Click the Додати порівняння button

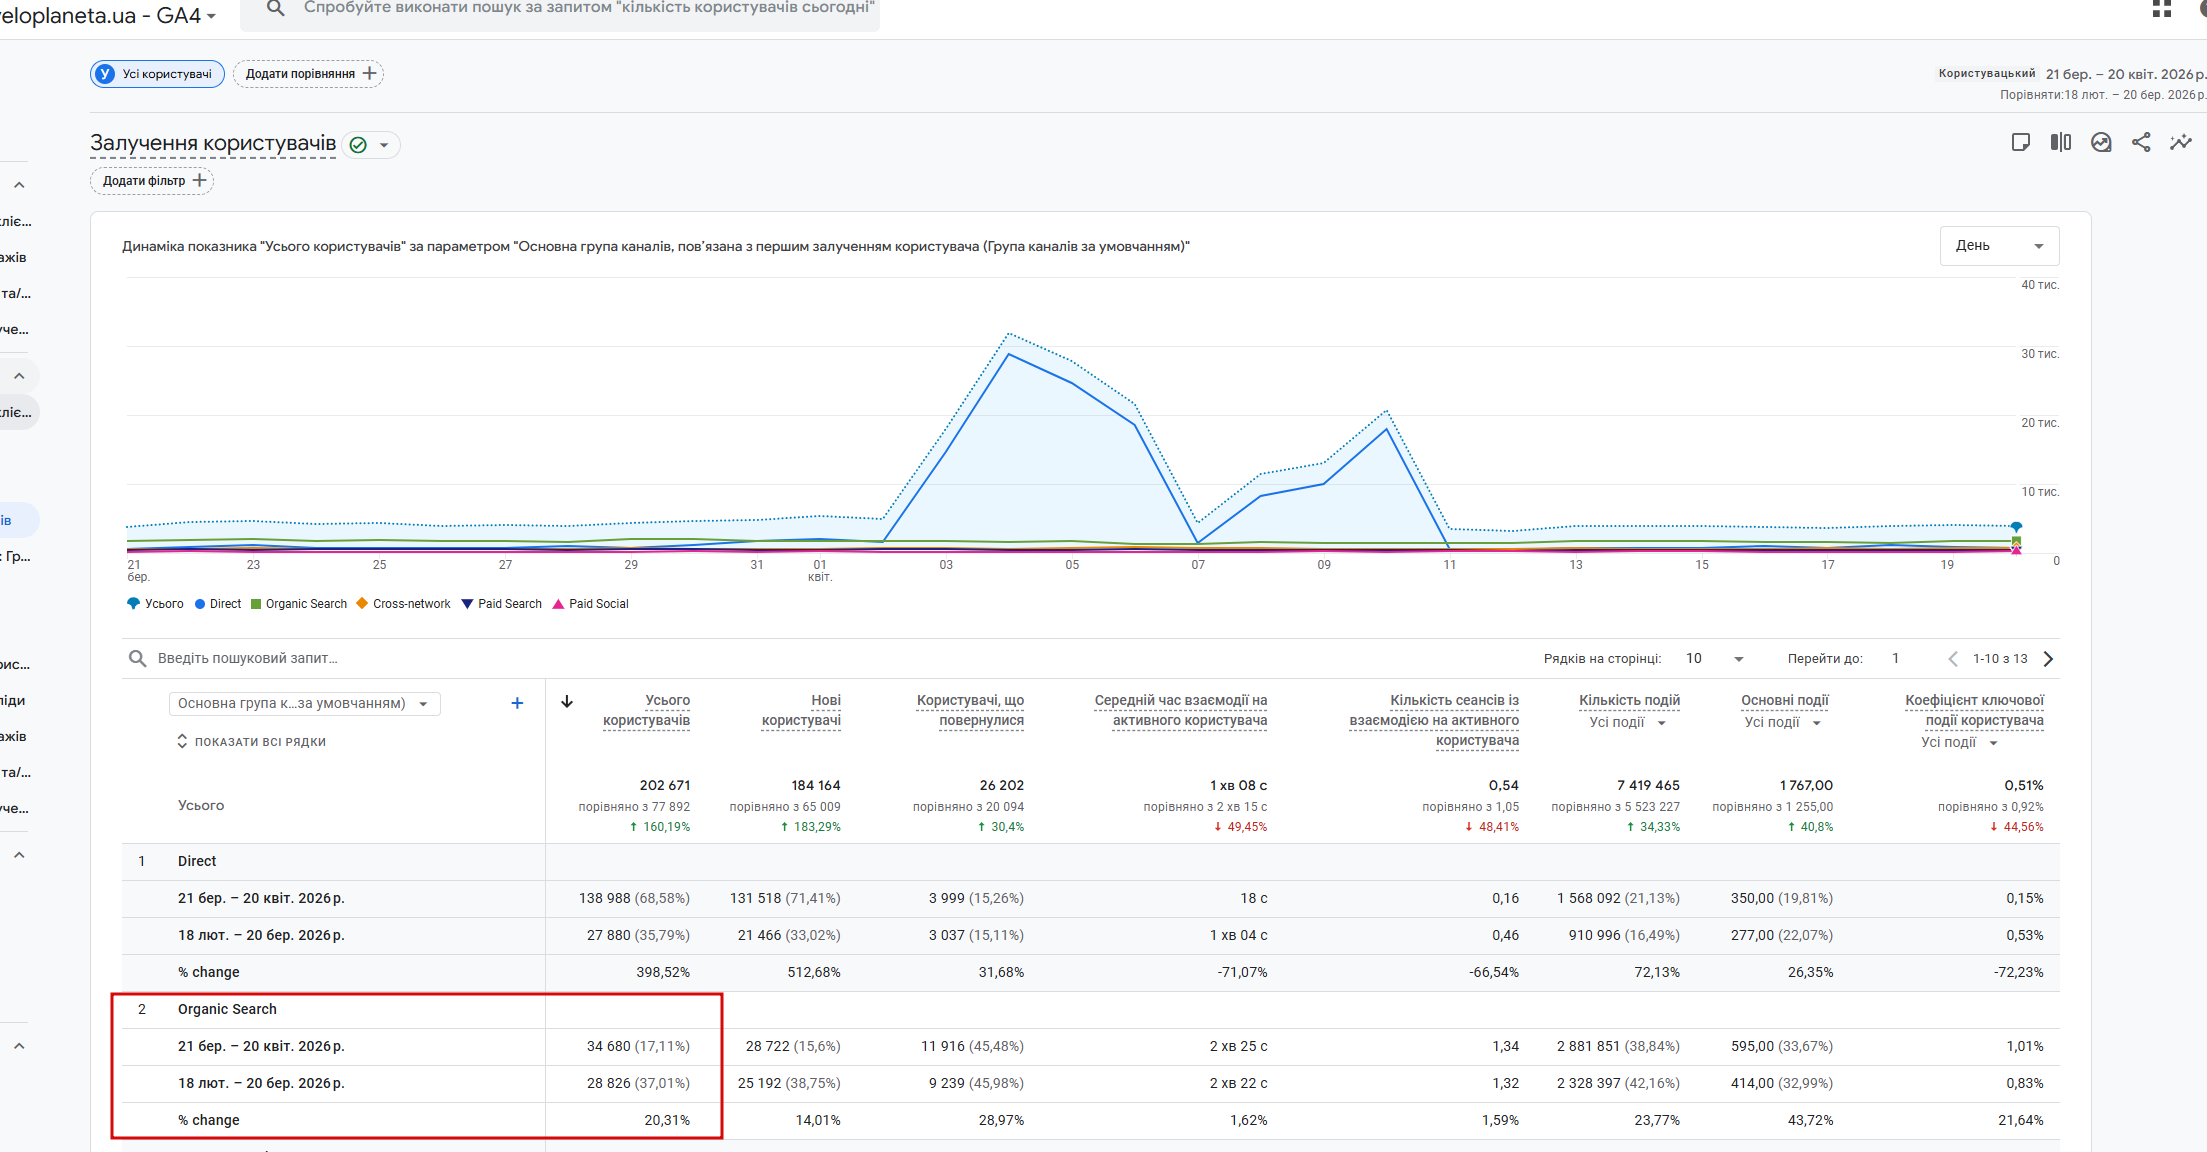[308, 74]
